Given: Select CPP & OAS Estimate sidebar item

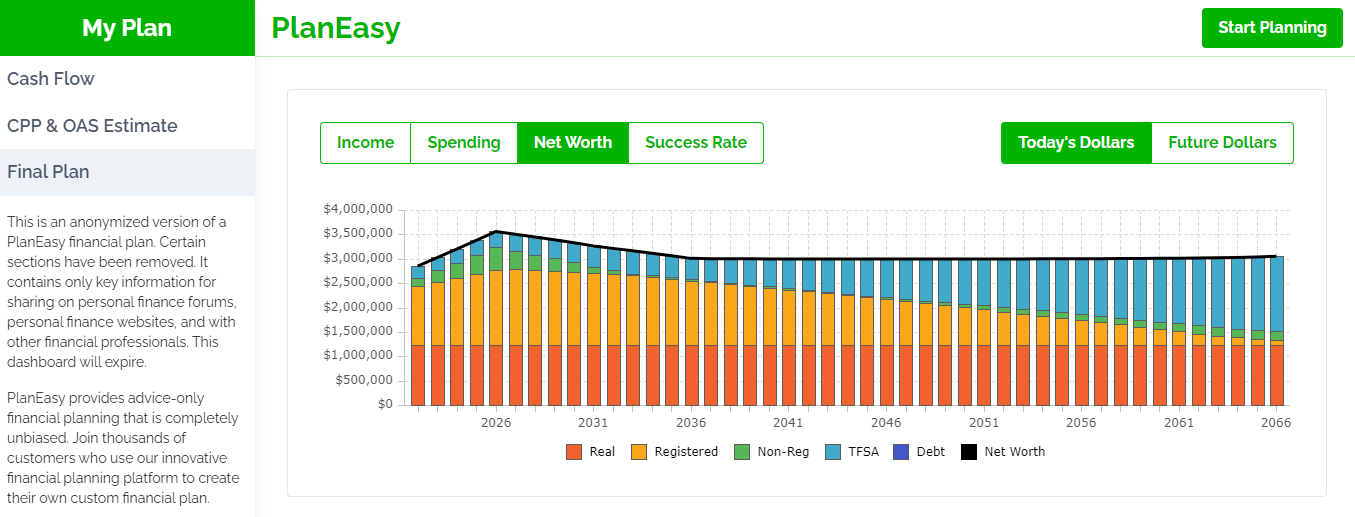Looking at the screenshot, I should 127,126.
